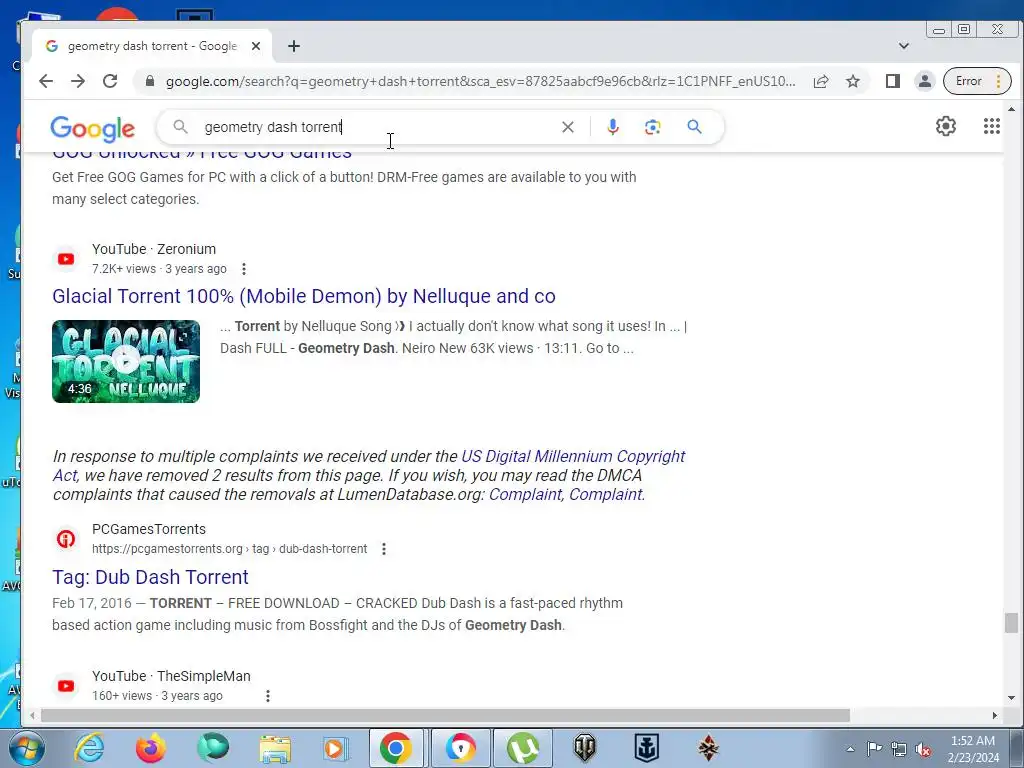The height and width of the screenshot is (768, 1024).
Task: Launch Firefox from taskbar
Action: pos(151,748)
